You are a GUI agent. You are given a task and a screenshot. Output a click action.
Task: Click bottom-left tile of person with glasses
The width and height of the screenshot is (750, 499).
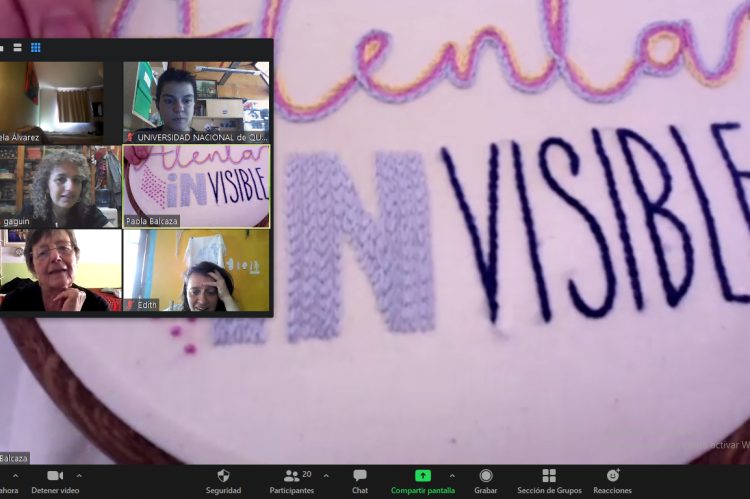click(60, 269)
